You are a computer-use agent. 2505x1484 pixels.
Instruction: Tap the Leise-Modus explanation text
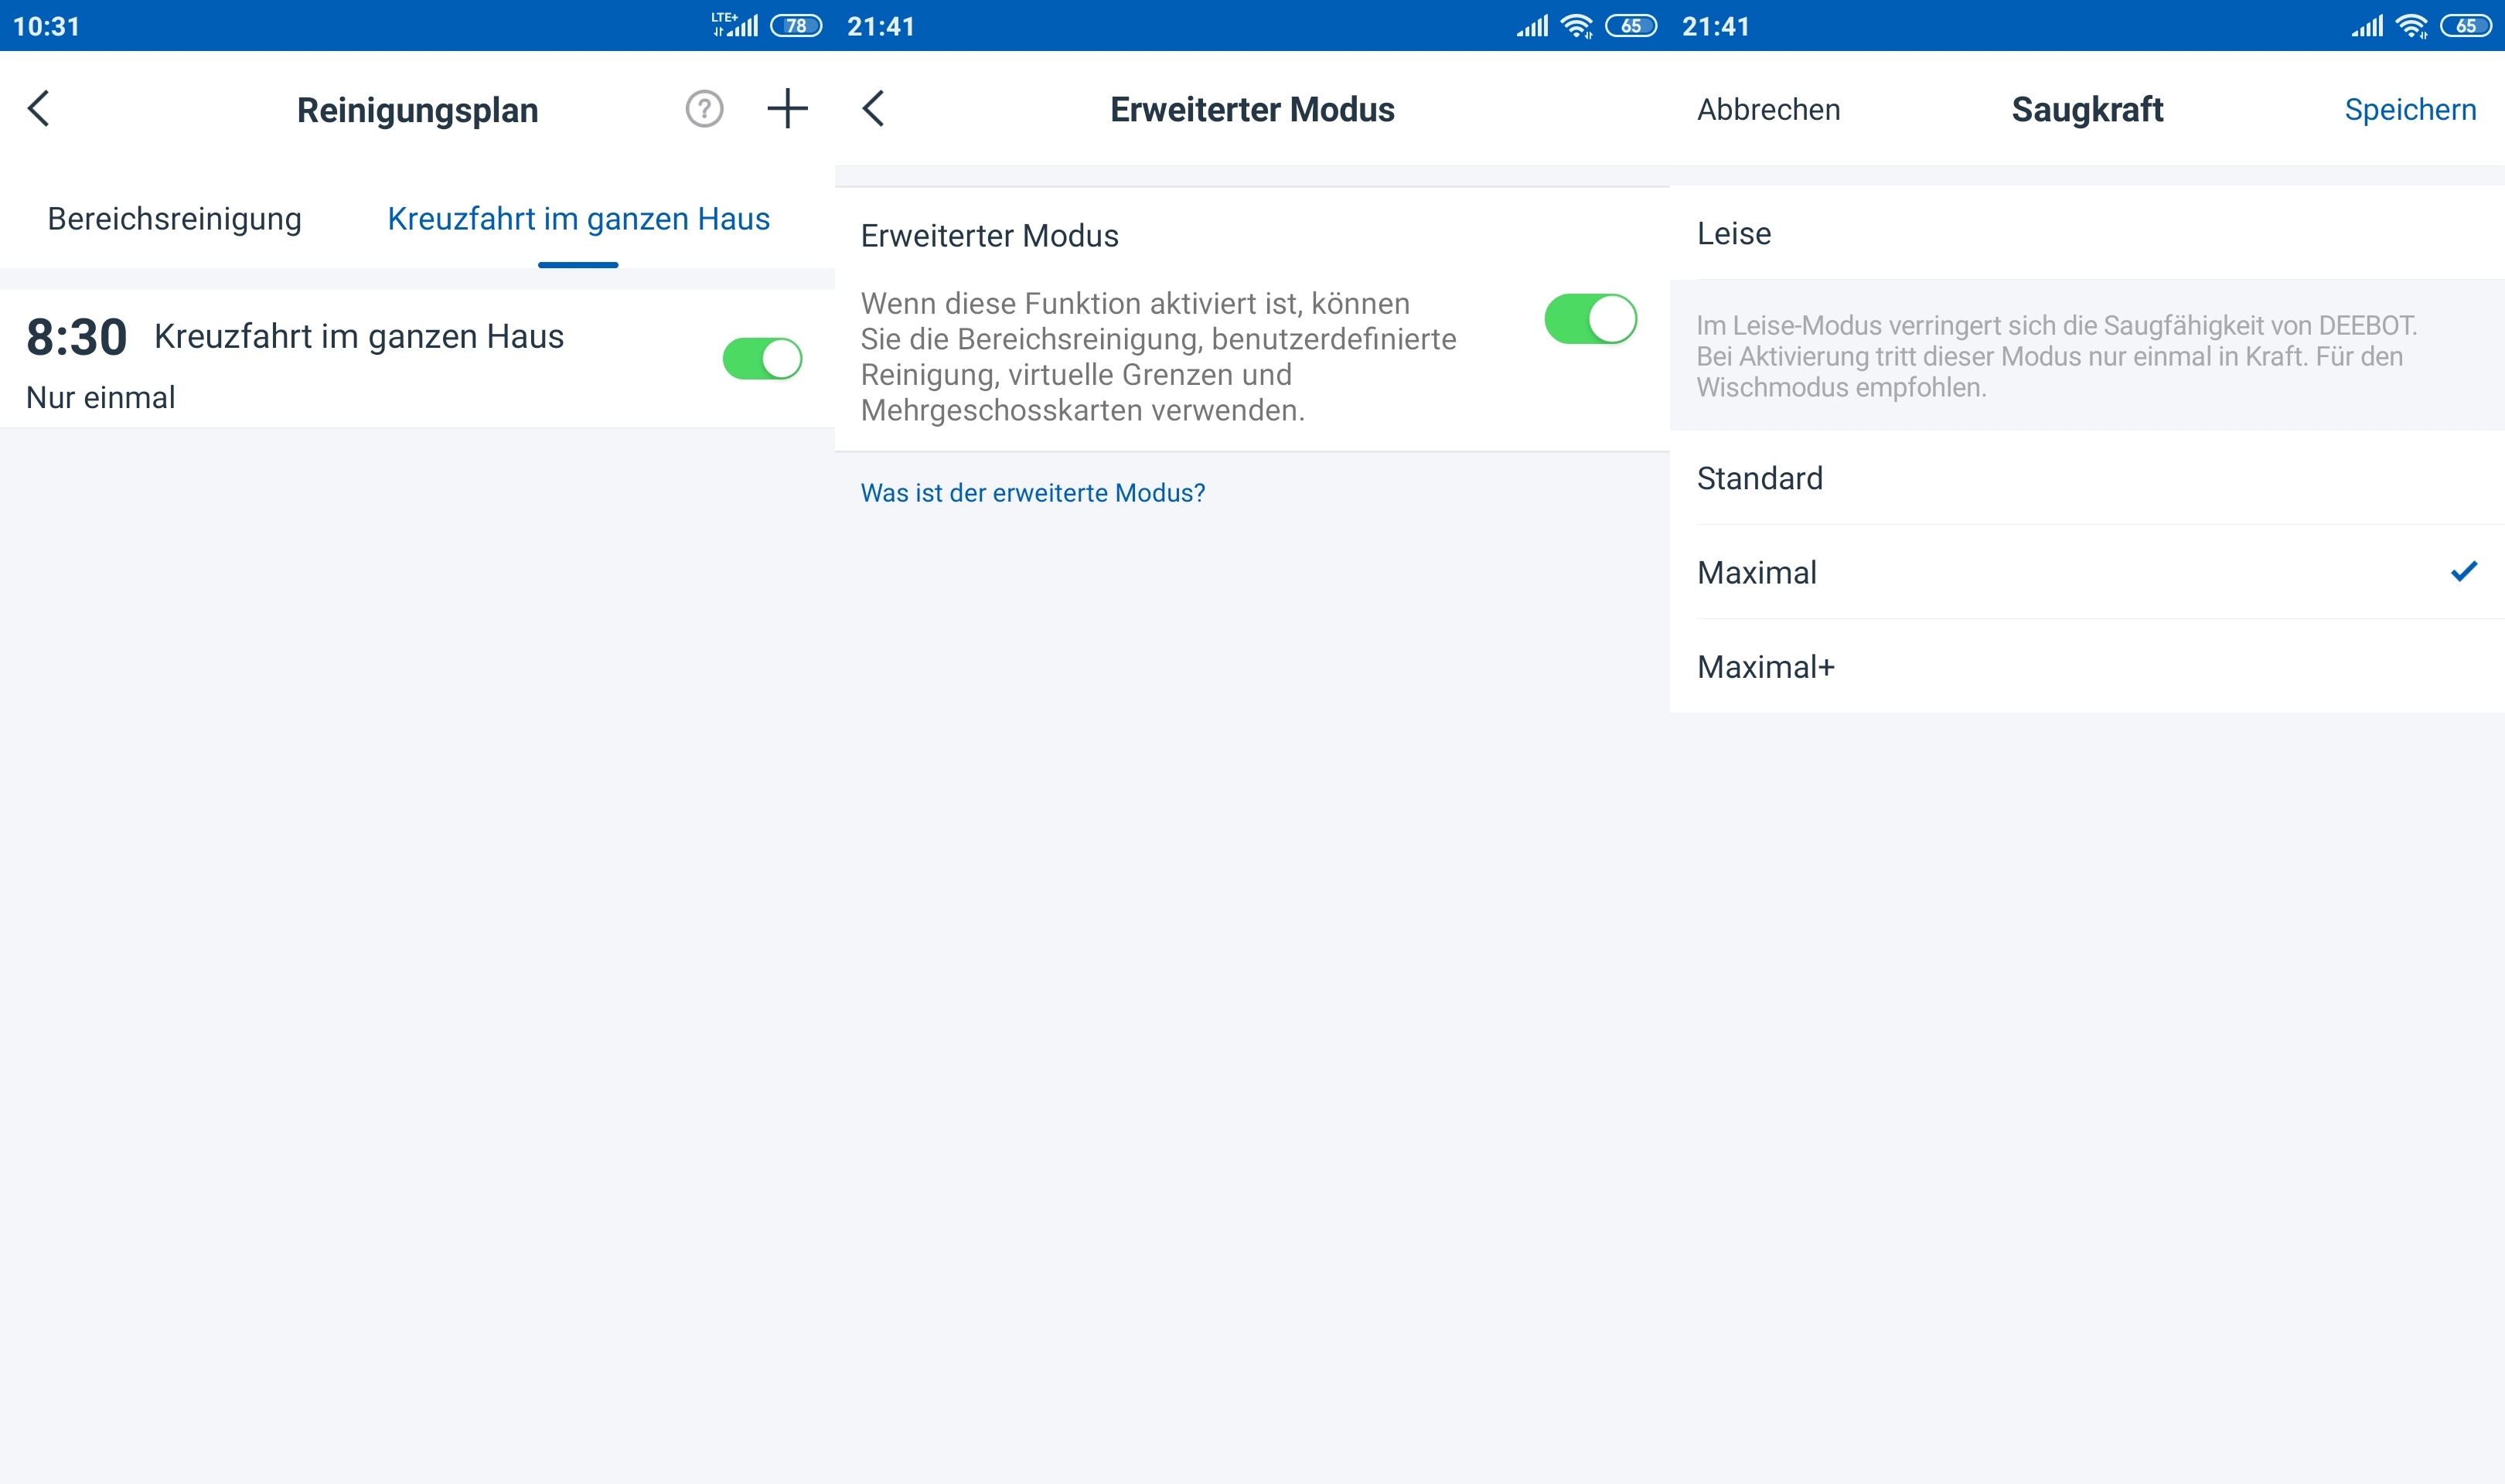[2056, 356]
